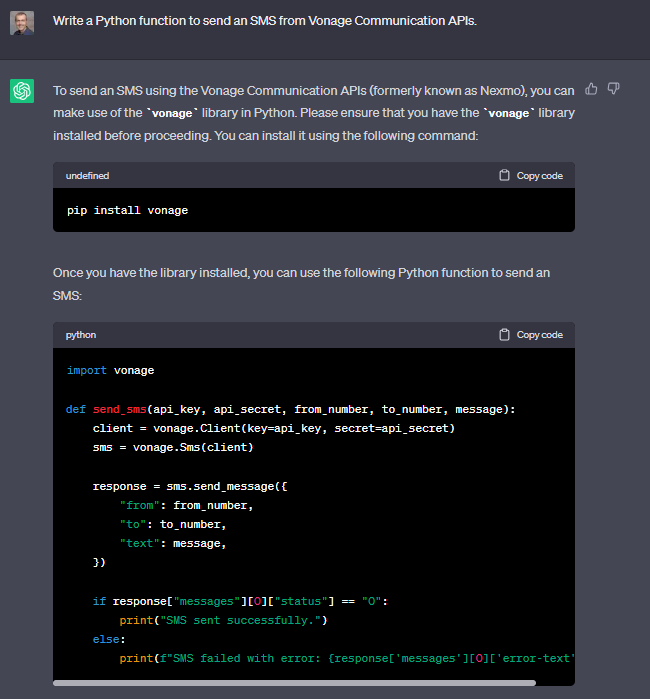This screenshot has height=699, width=650.
Task: Click the user profile avatar
Action: (22, 23)
